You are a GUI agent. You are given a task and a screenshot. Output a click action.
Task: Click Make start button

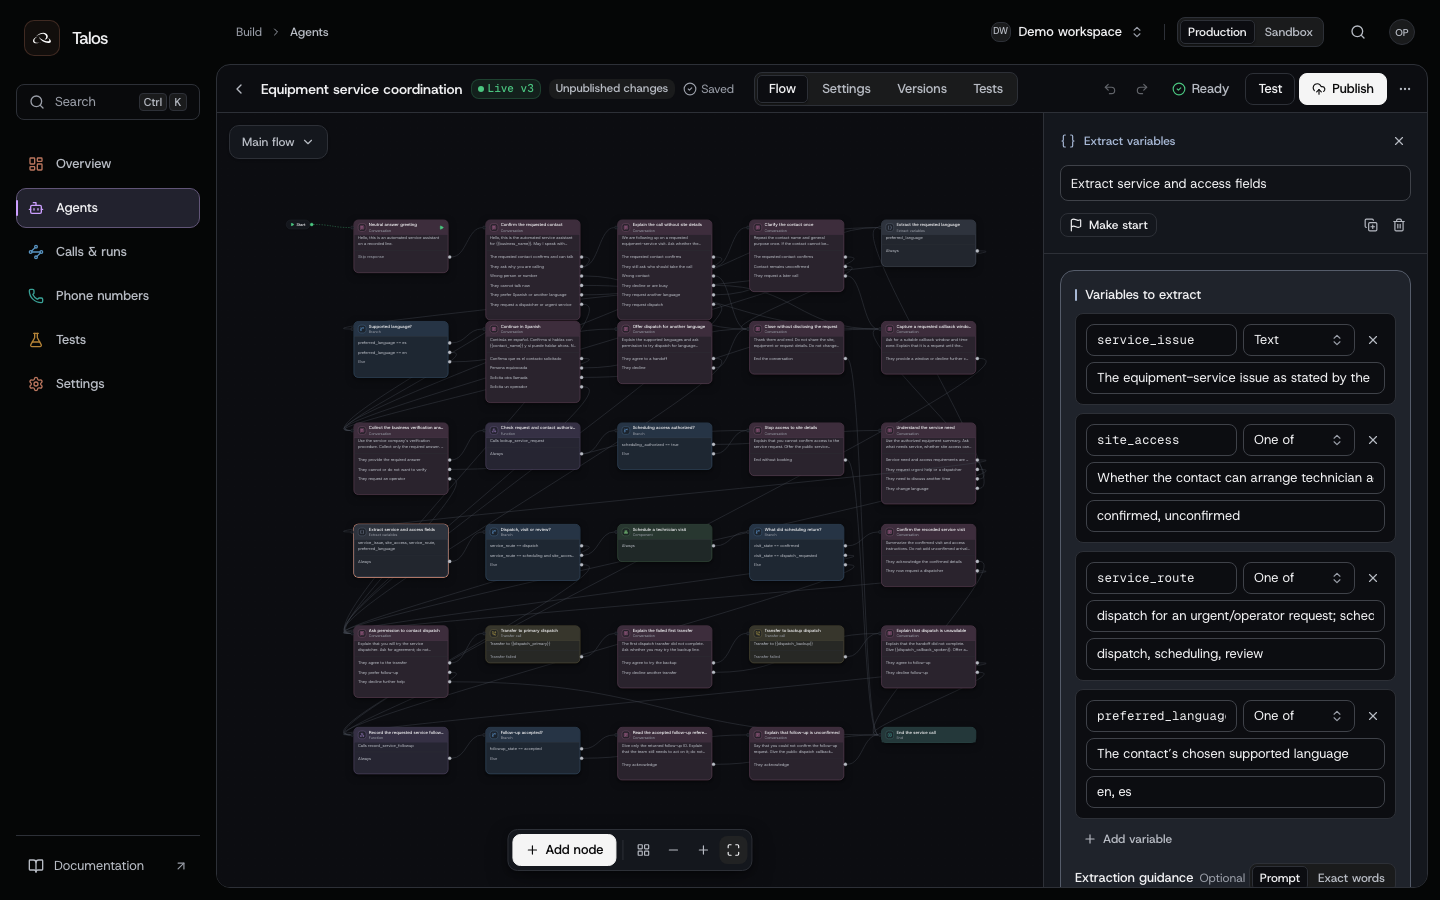point(1108,225)
